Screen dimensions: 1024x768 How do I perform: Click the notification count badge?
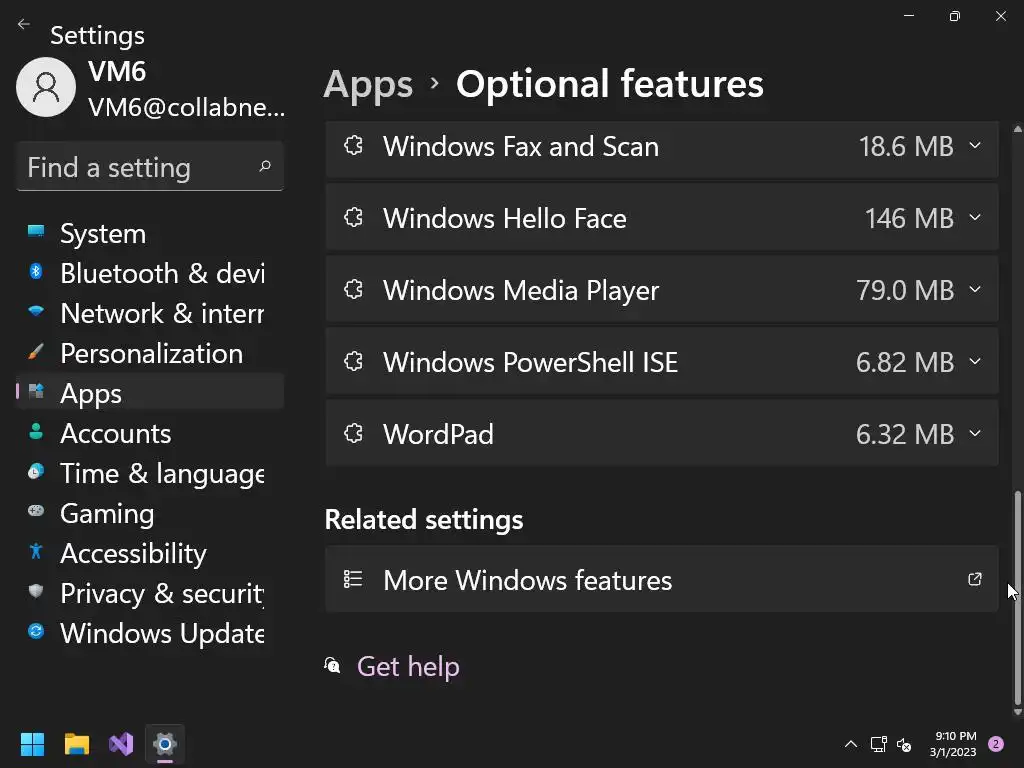click(x=996, y=744)
